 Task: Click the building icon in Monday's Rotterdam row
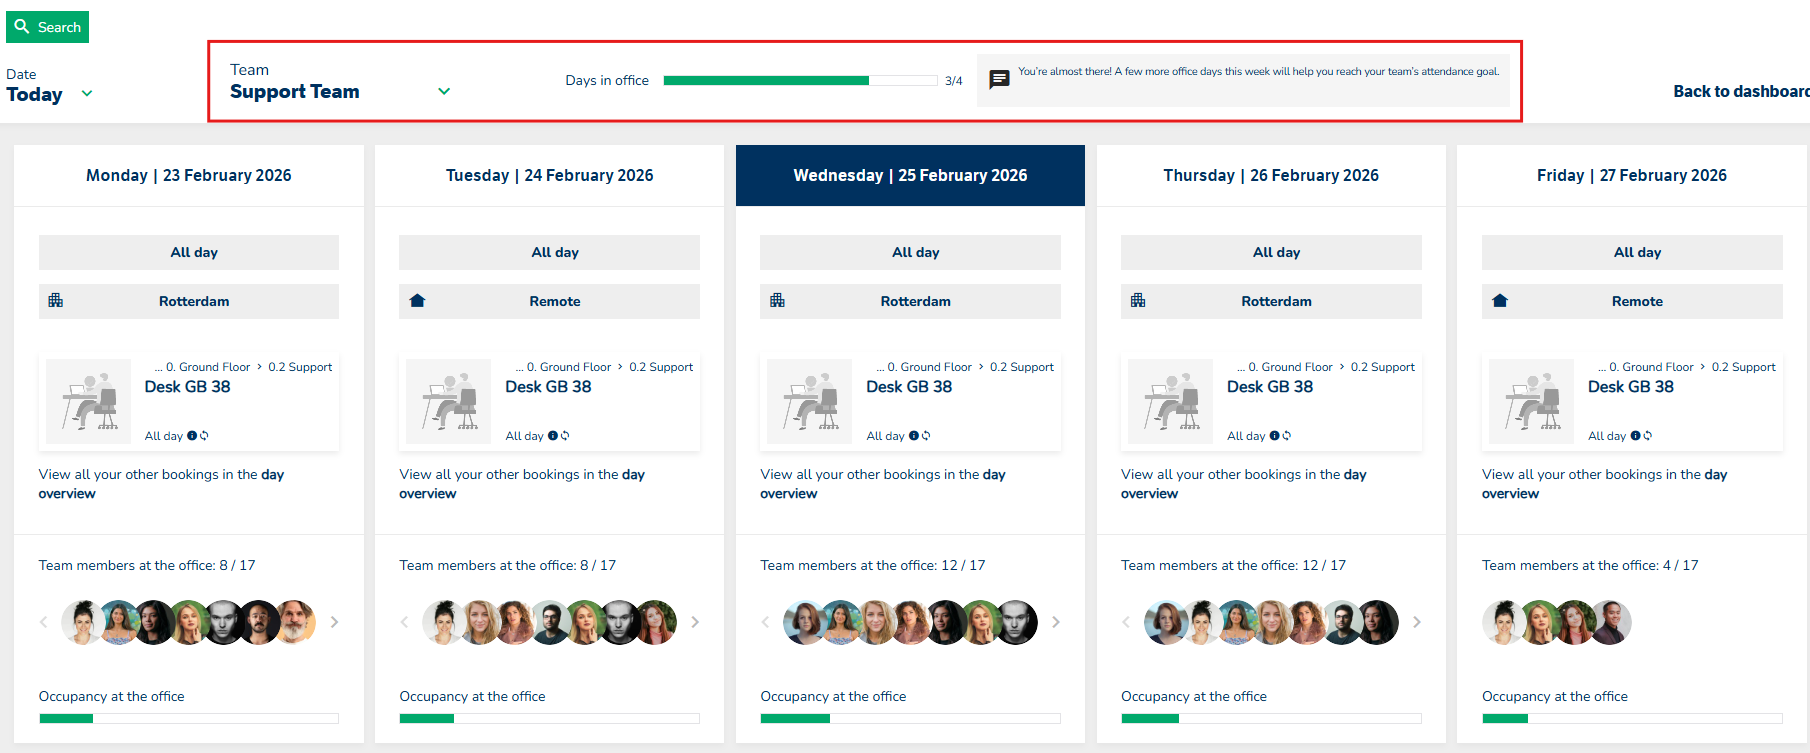(x=56, y=301)
